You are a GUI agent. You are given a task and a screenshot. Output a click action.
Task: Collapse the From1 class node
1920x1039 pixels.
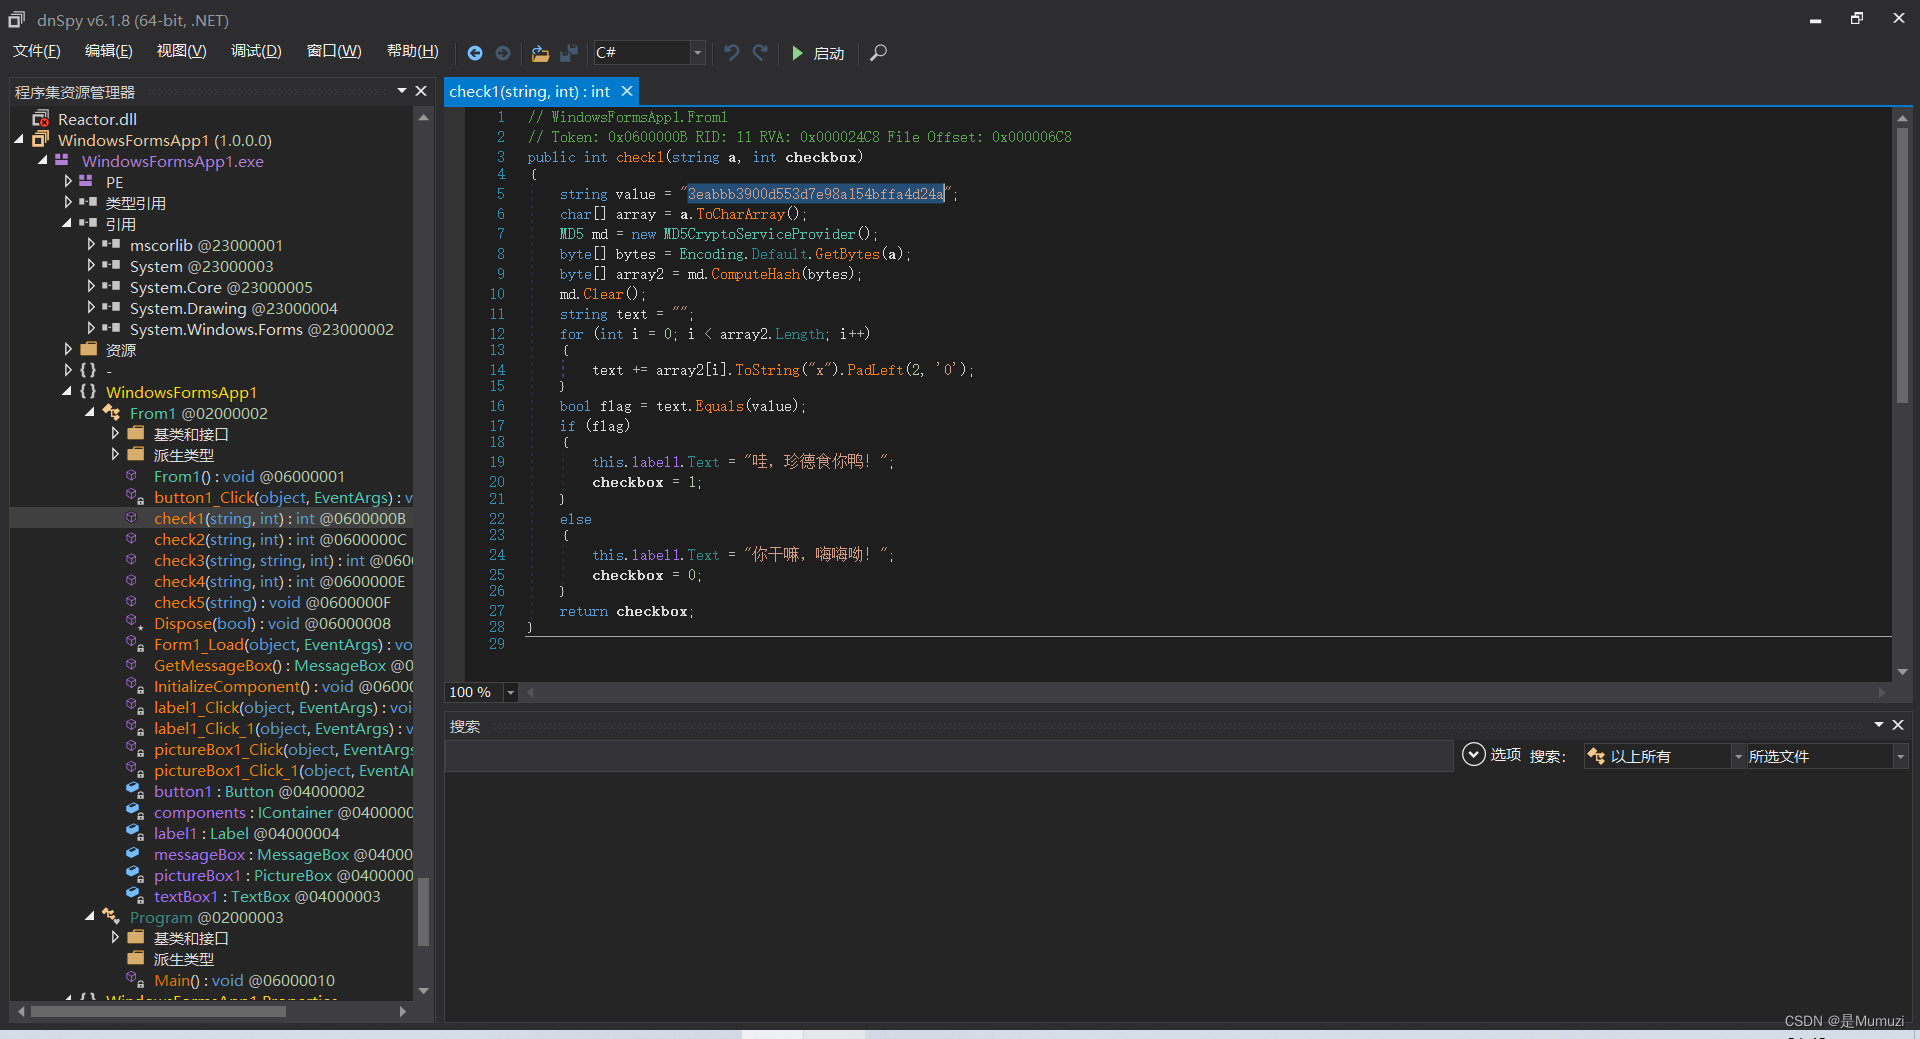91,413
